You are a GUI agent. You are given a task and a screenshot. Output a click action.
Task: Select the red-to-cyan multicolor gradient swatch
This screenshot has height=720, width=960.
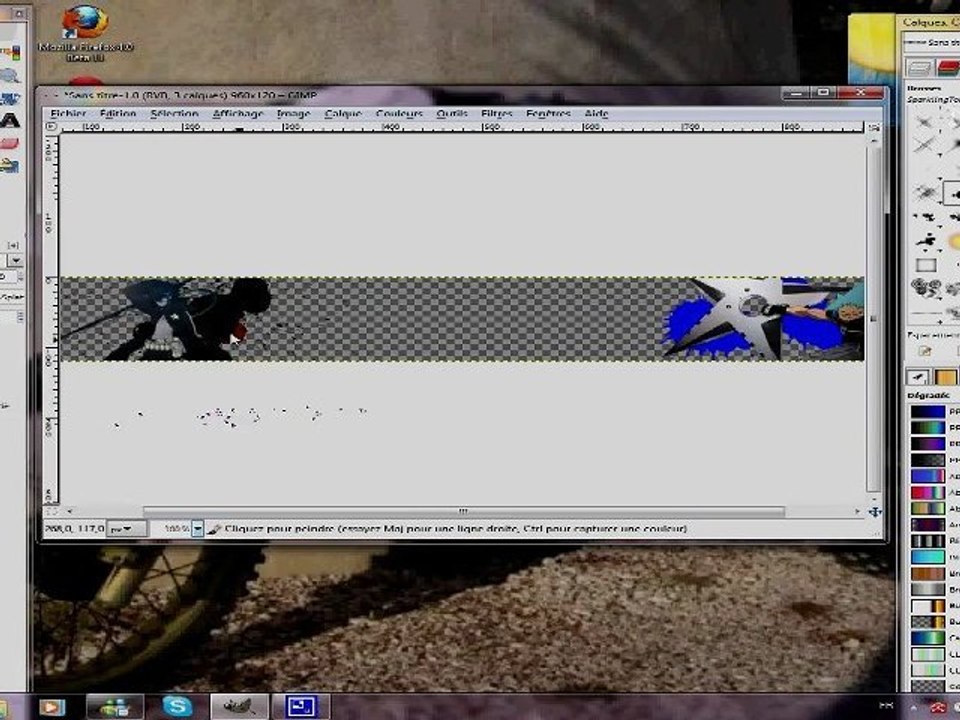(x=928, y=492)
